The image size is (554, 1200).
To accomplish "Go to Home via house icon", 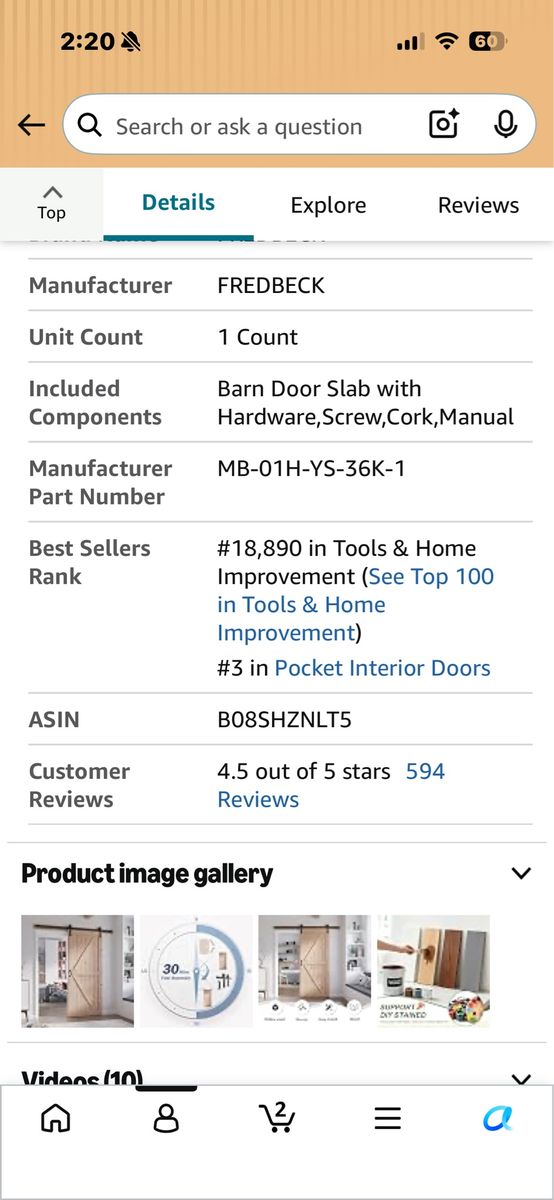I will coord(56,1118).
